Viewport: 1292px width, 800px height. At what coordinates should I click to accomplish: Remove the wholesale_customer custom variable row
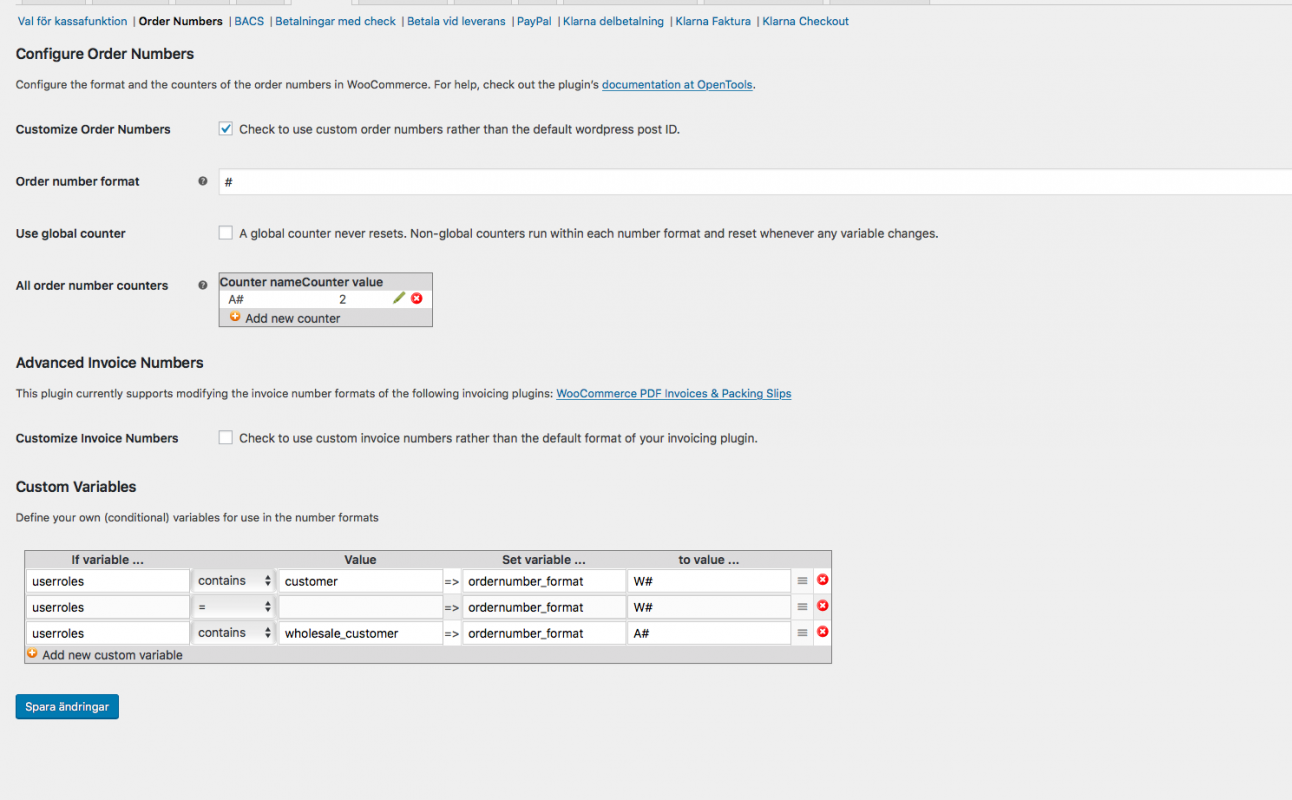pyautogui.click(x=823, y=632)
